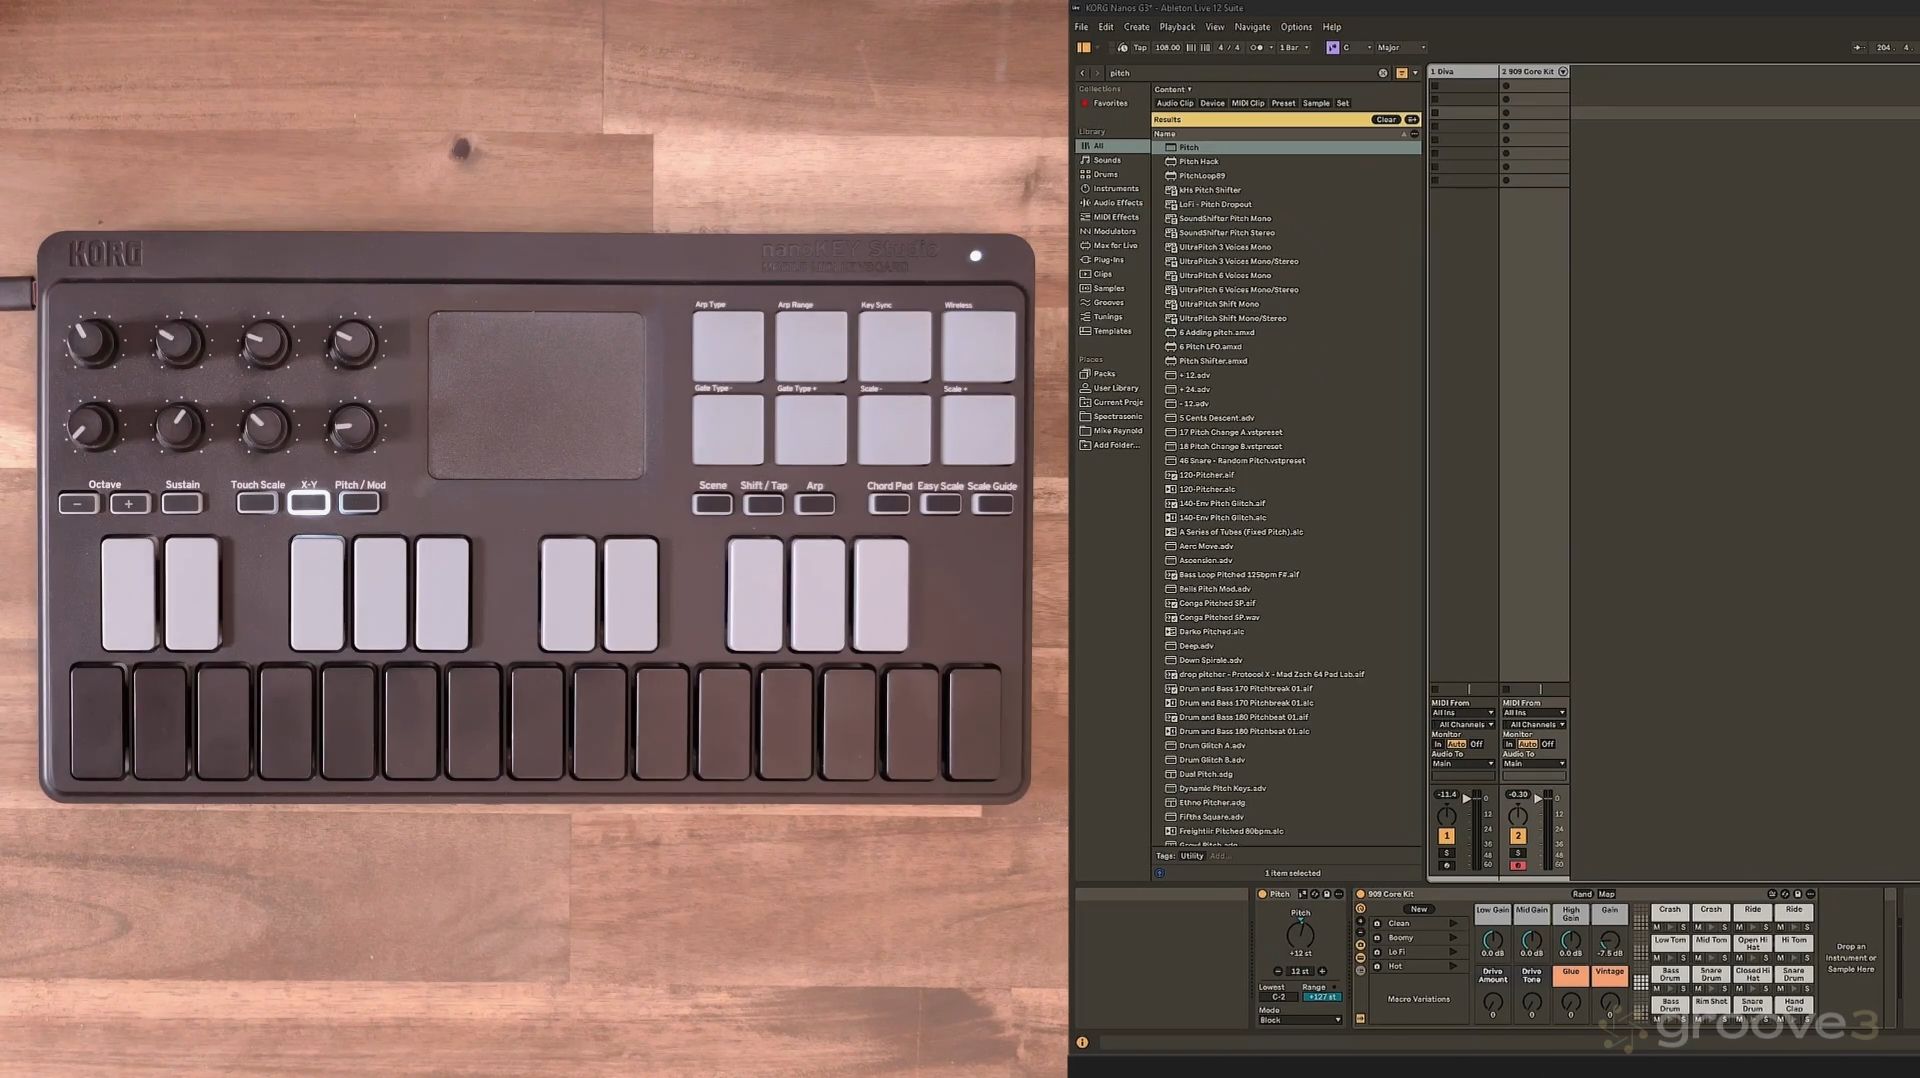Open Max for Live category
Screen dimensions: 1920x1078
pyautogui.click(x=1115, y=245)
